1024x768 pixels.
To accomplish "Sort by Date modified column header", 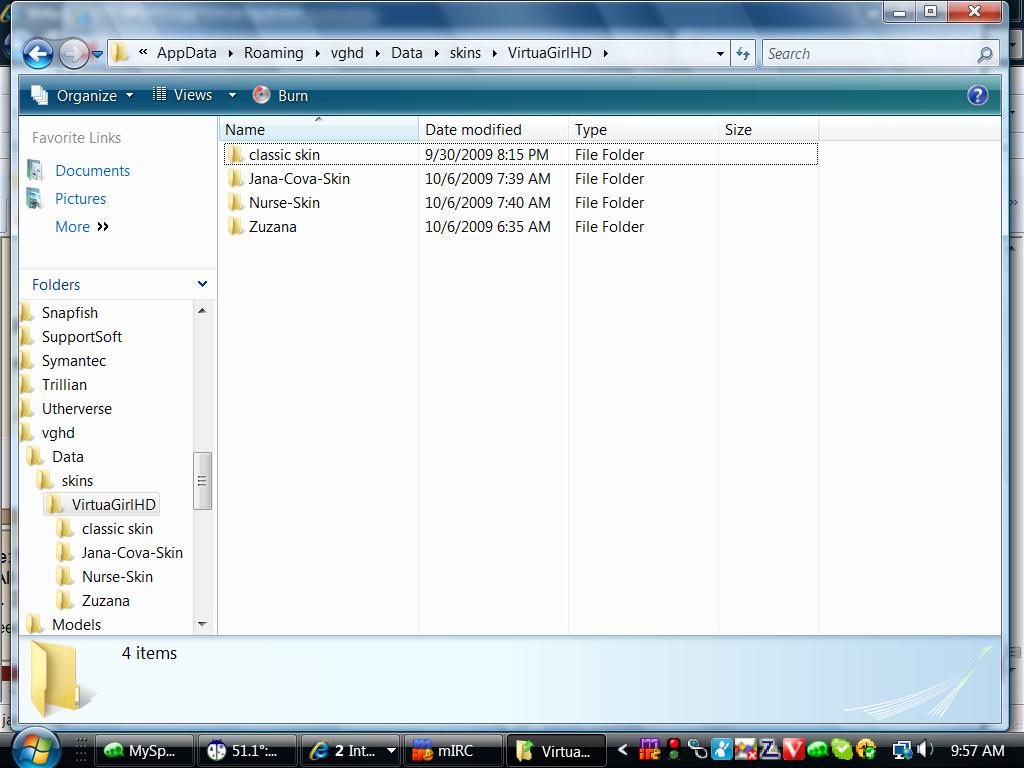I will (493, 129).
